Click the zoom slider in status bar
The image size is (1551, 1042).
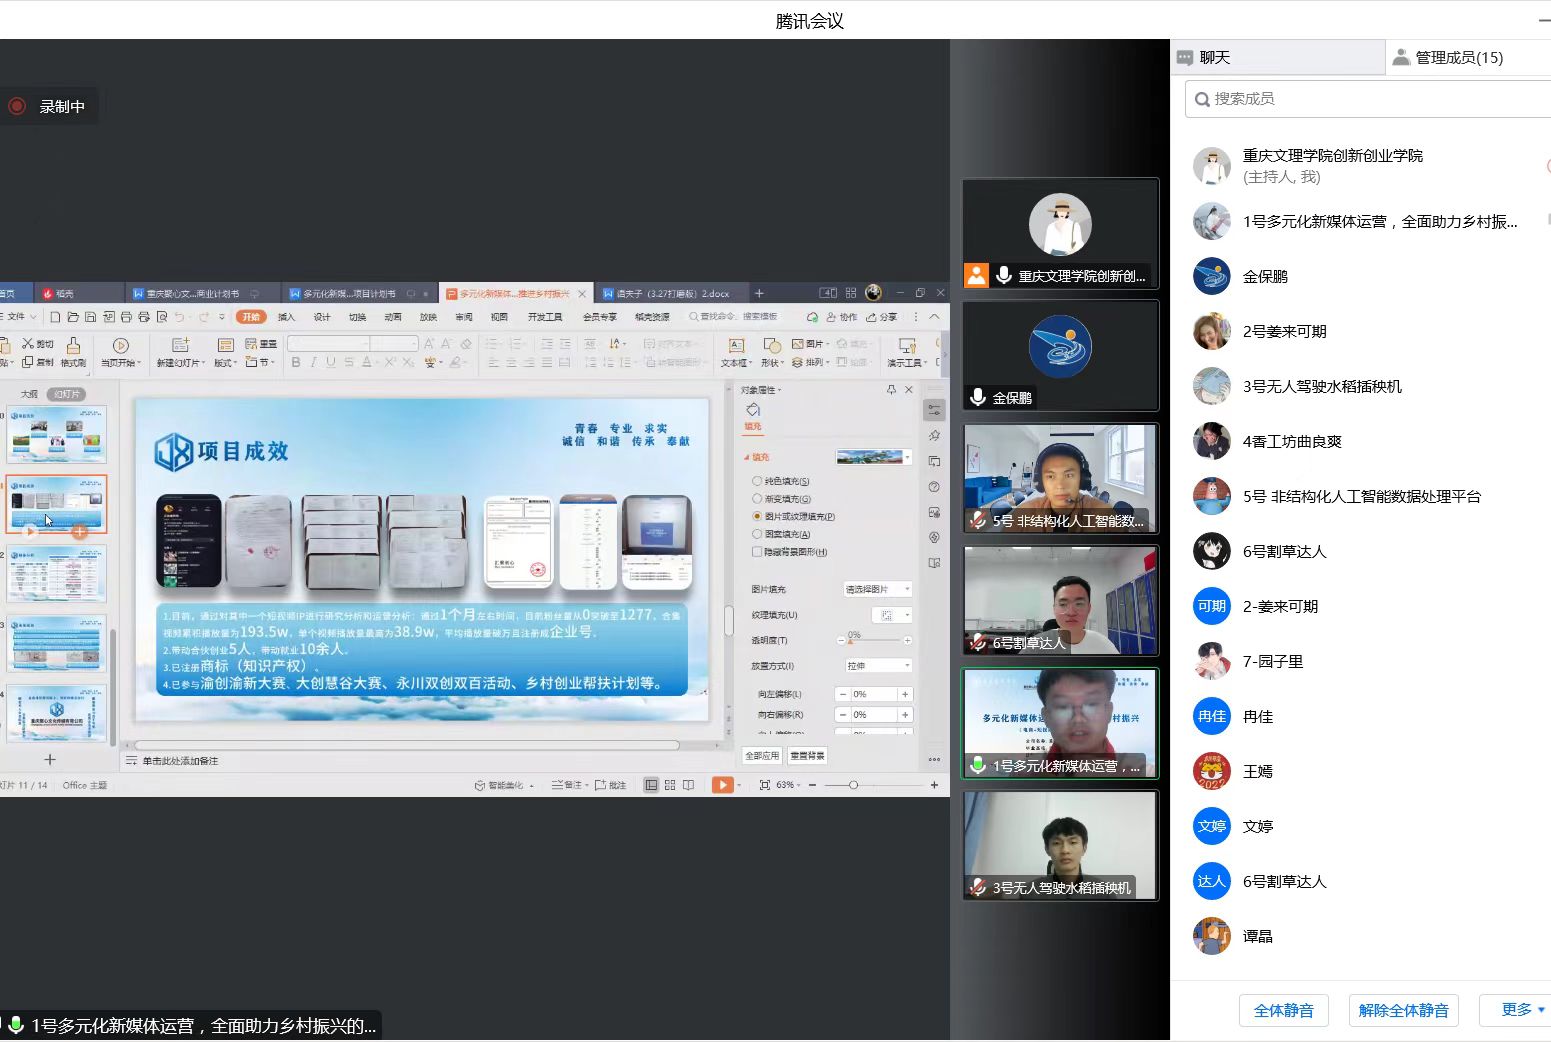(x=853, y=785)
